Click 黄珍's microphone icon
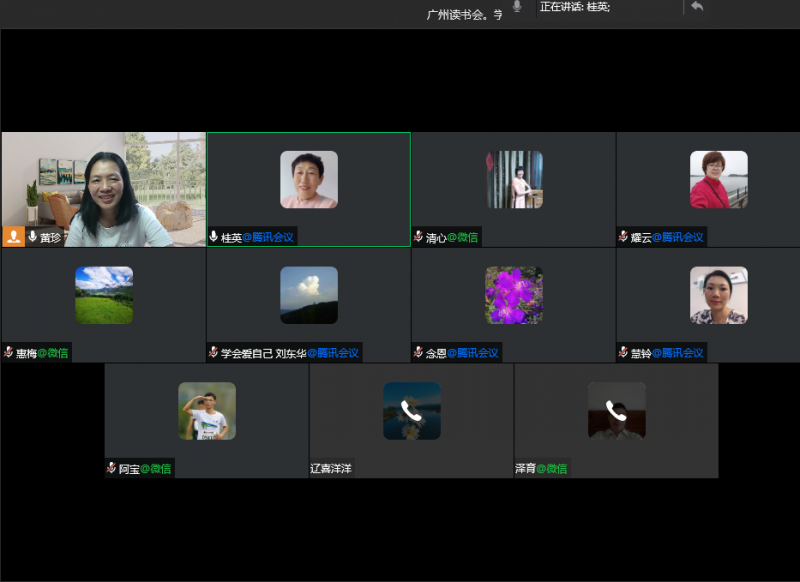Viewport: 800px width, 582px height. tap(33, 237)
